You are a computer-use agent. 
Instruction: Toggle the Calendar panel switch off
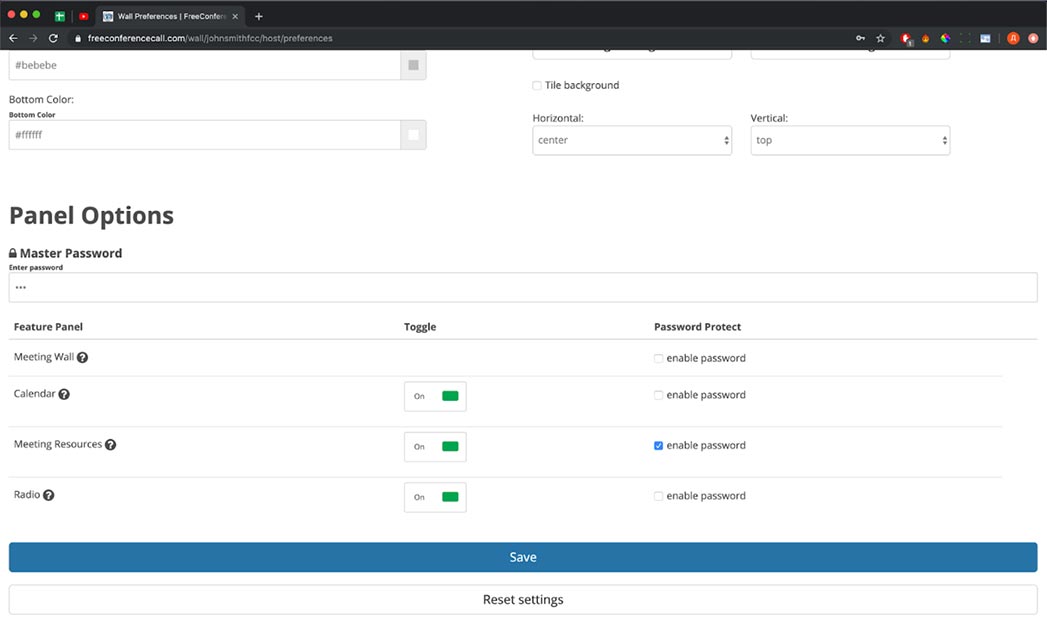(x=435, y=396)
